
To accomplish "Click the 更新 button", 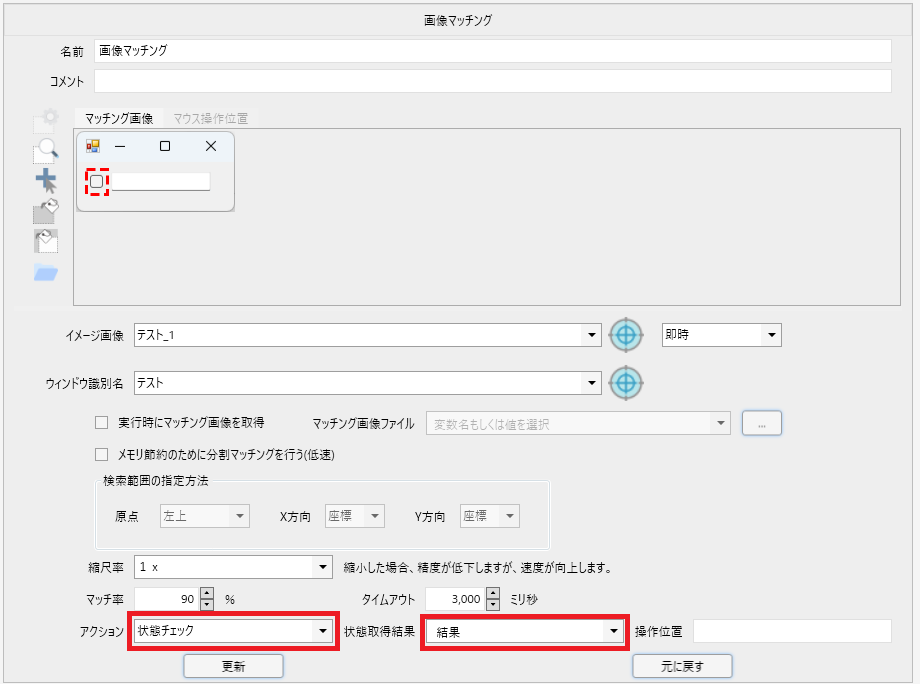I will (234, 666).
